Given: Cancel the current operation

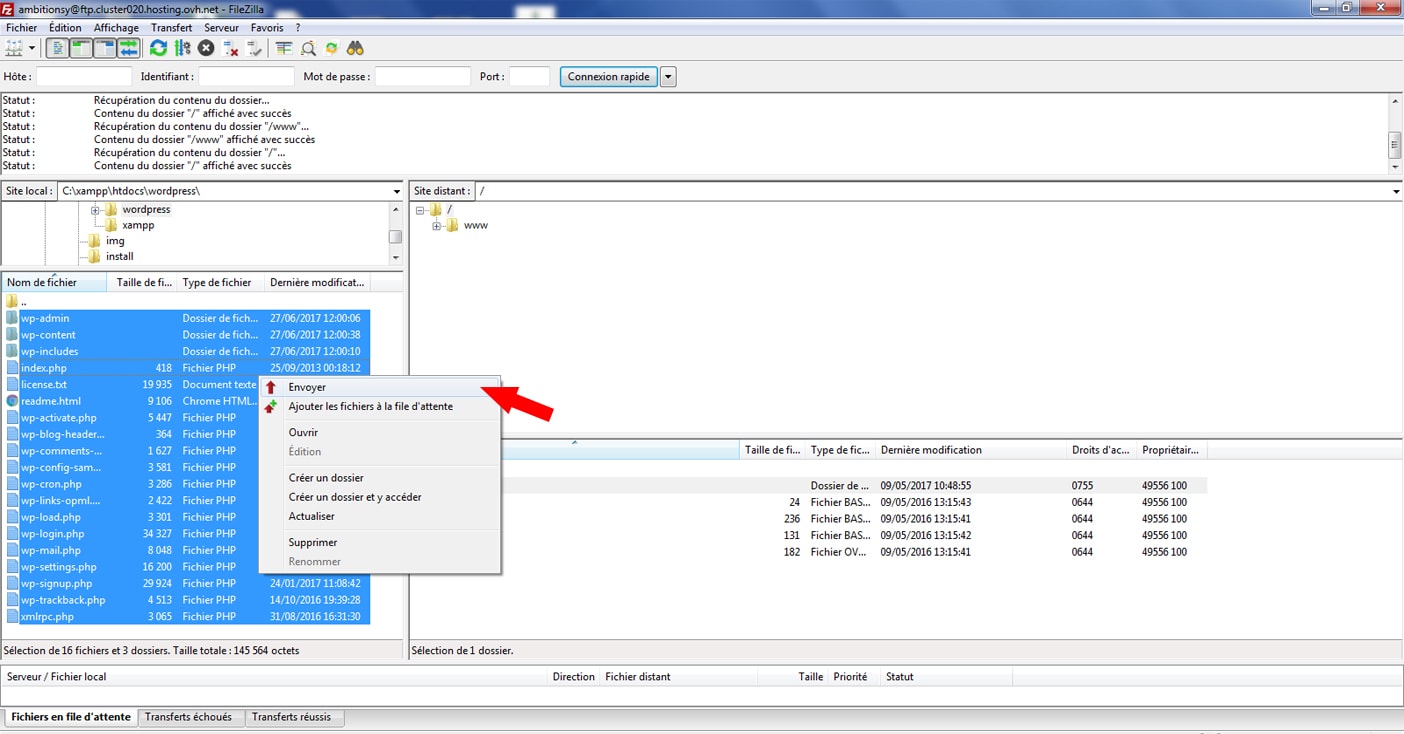Looking at the screenshot, I should click(x=206, y=48).
